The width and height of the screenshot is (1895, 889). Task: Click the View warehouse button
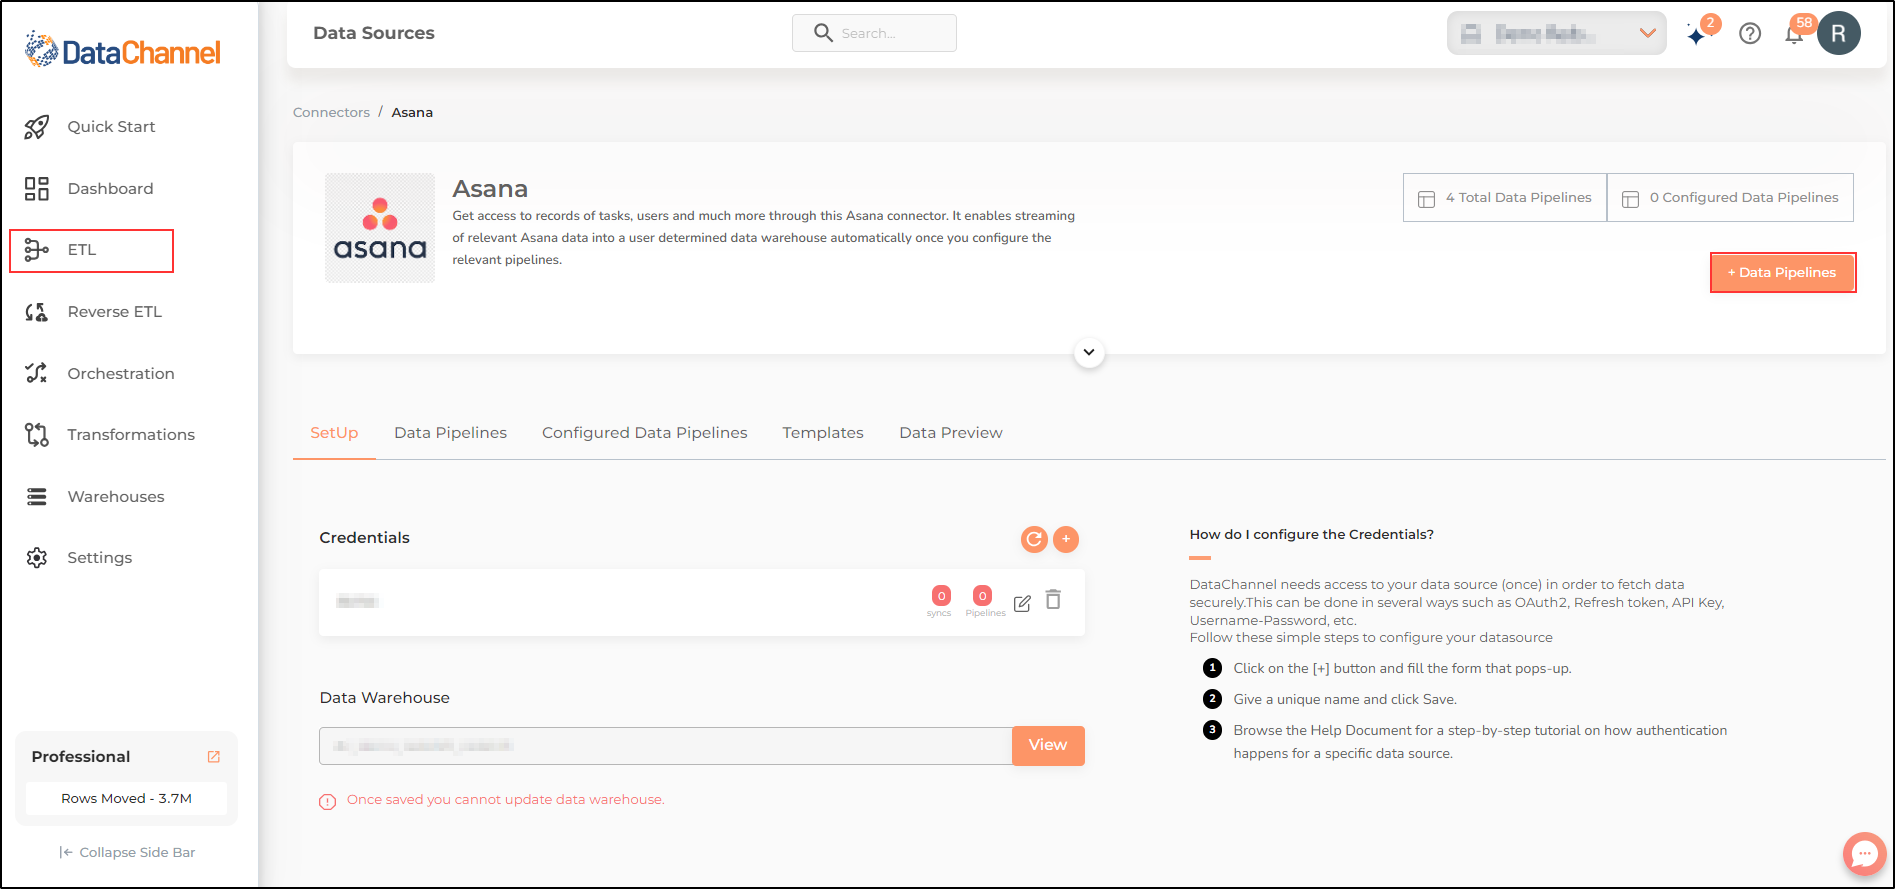(x=1048, y=746)
